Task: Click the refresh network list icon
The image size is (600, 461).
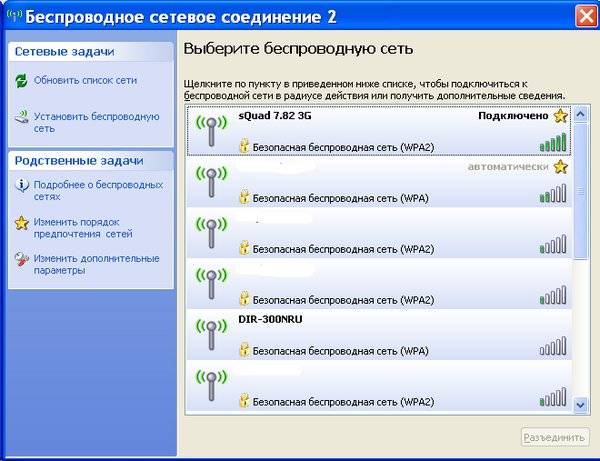Action: coord(22,81)
